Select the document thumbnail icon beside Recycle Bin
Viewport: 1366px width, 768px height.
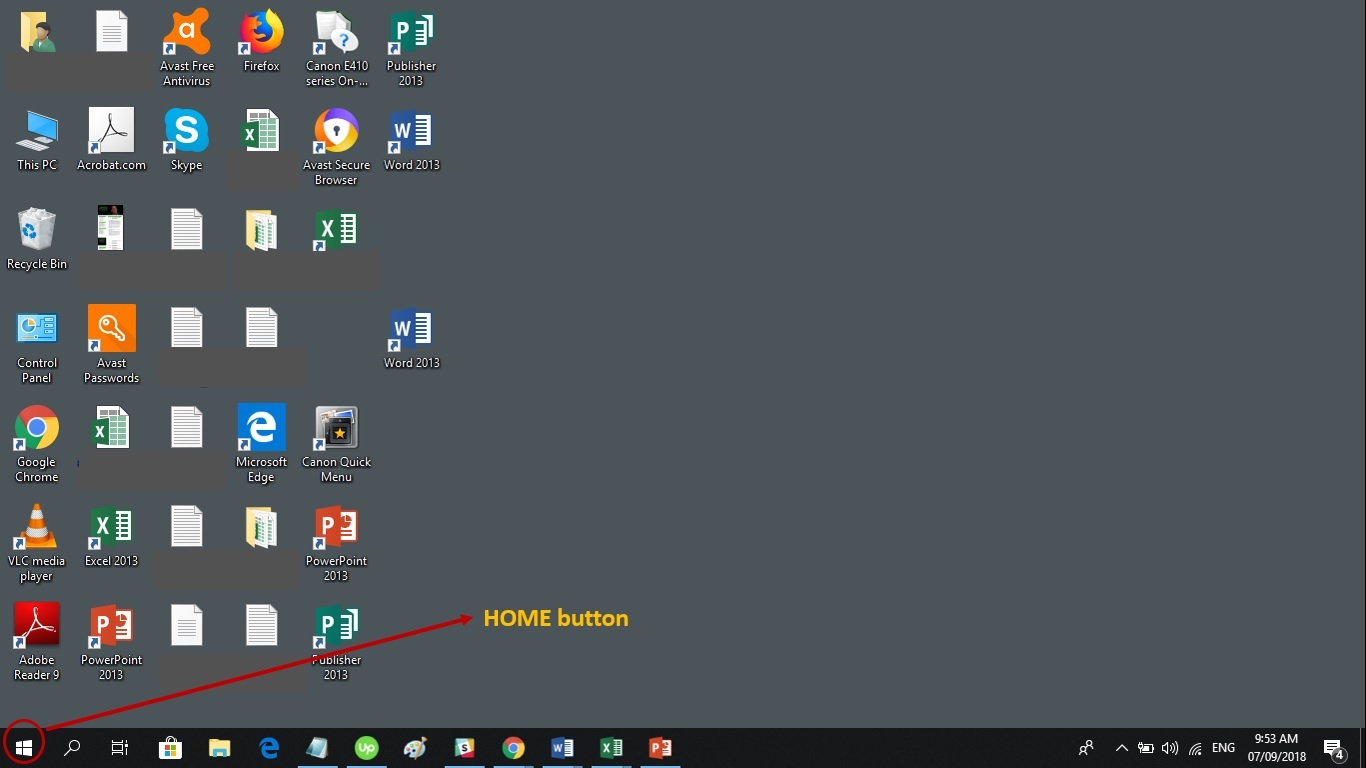tap(111, 228)
